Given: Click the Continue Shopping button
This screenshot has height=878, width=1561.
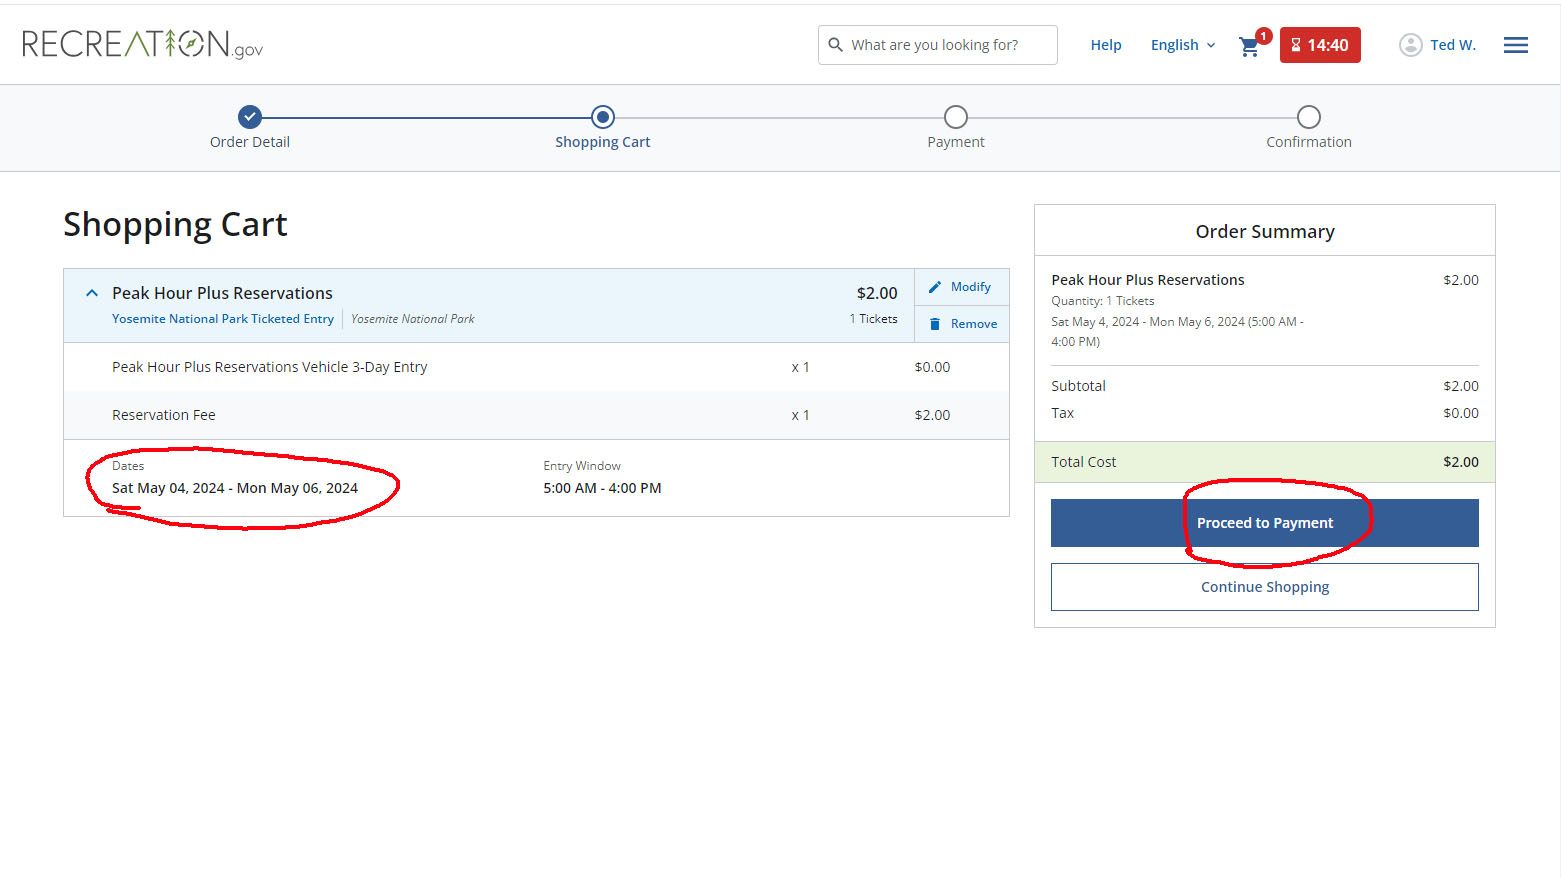Looking at the screenshot, I should click(1264, 587).
